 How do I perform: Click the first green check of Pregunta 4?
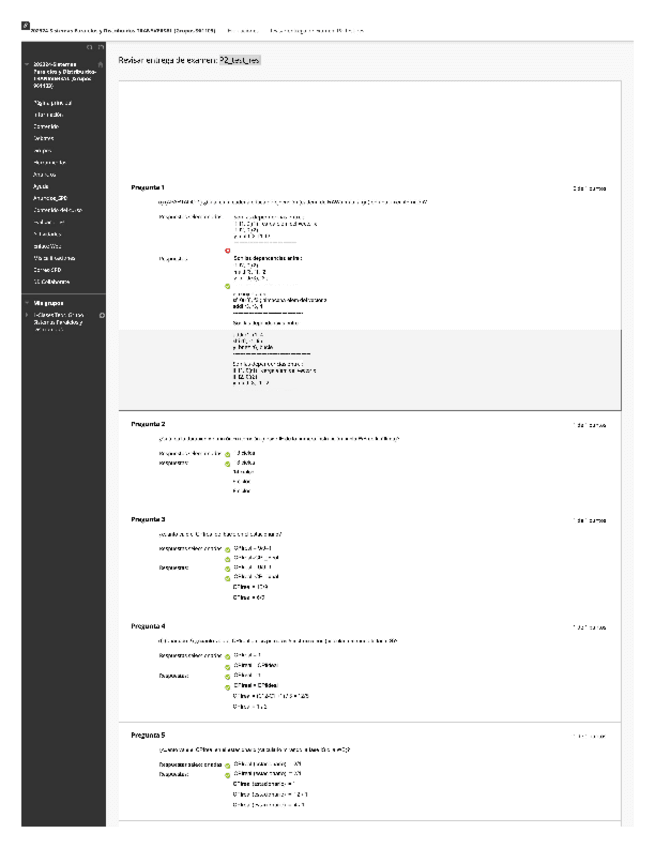[x=228, y=657]
